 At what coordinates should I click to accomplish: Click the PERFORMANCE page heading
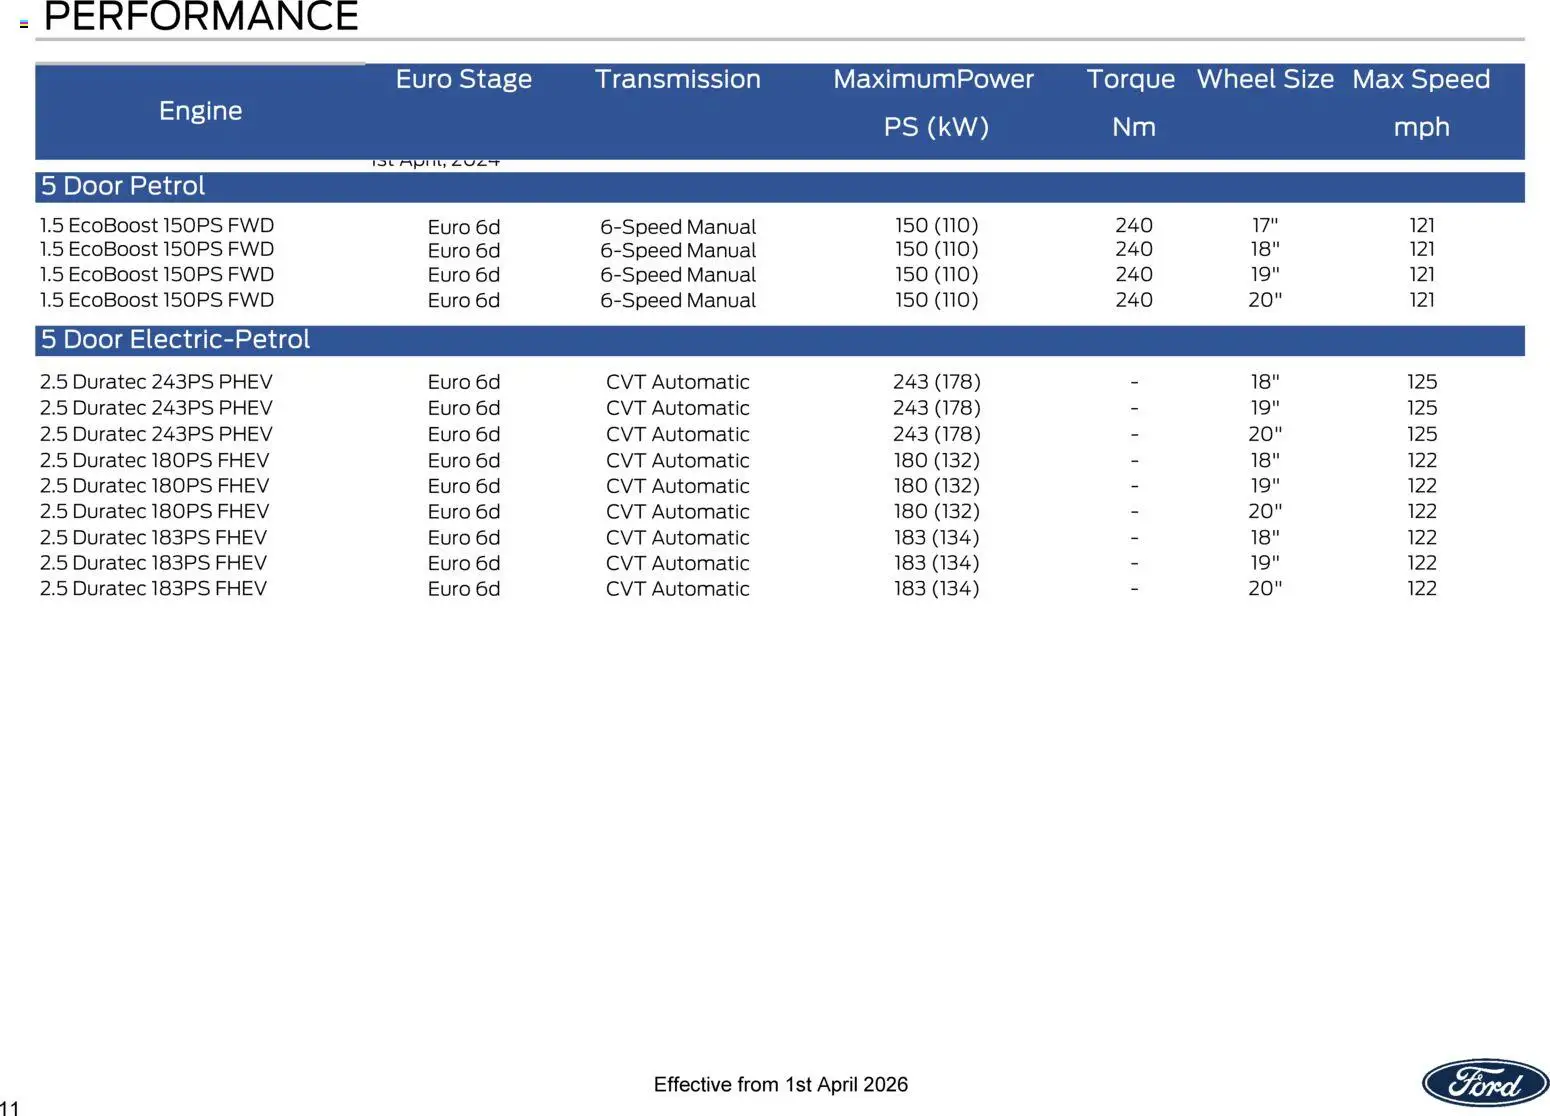tap(201, 17)
